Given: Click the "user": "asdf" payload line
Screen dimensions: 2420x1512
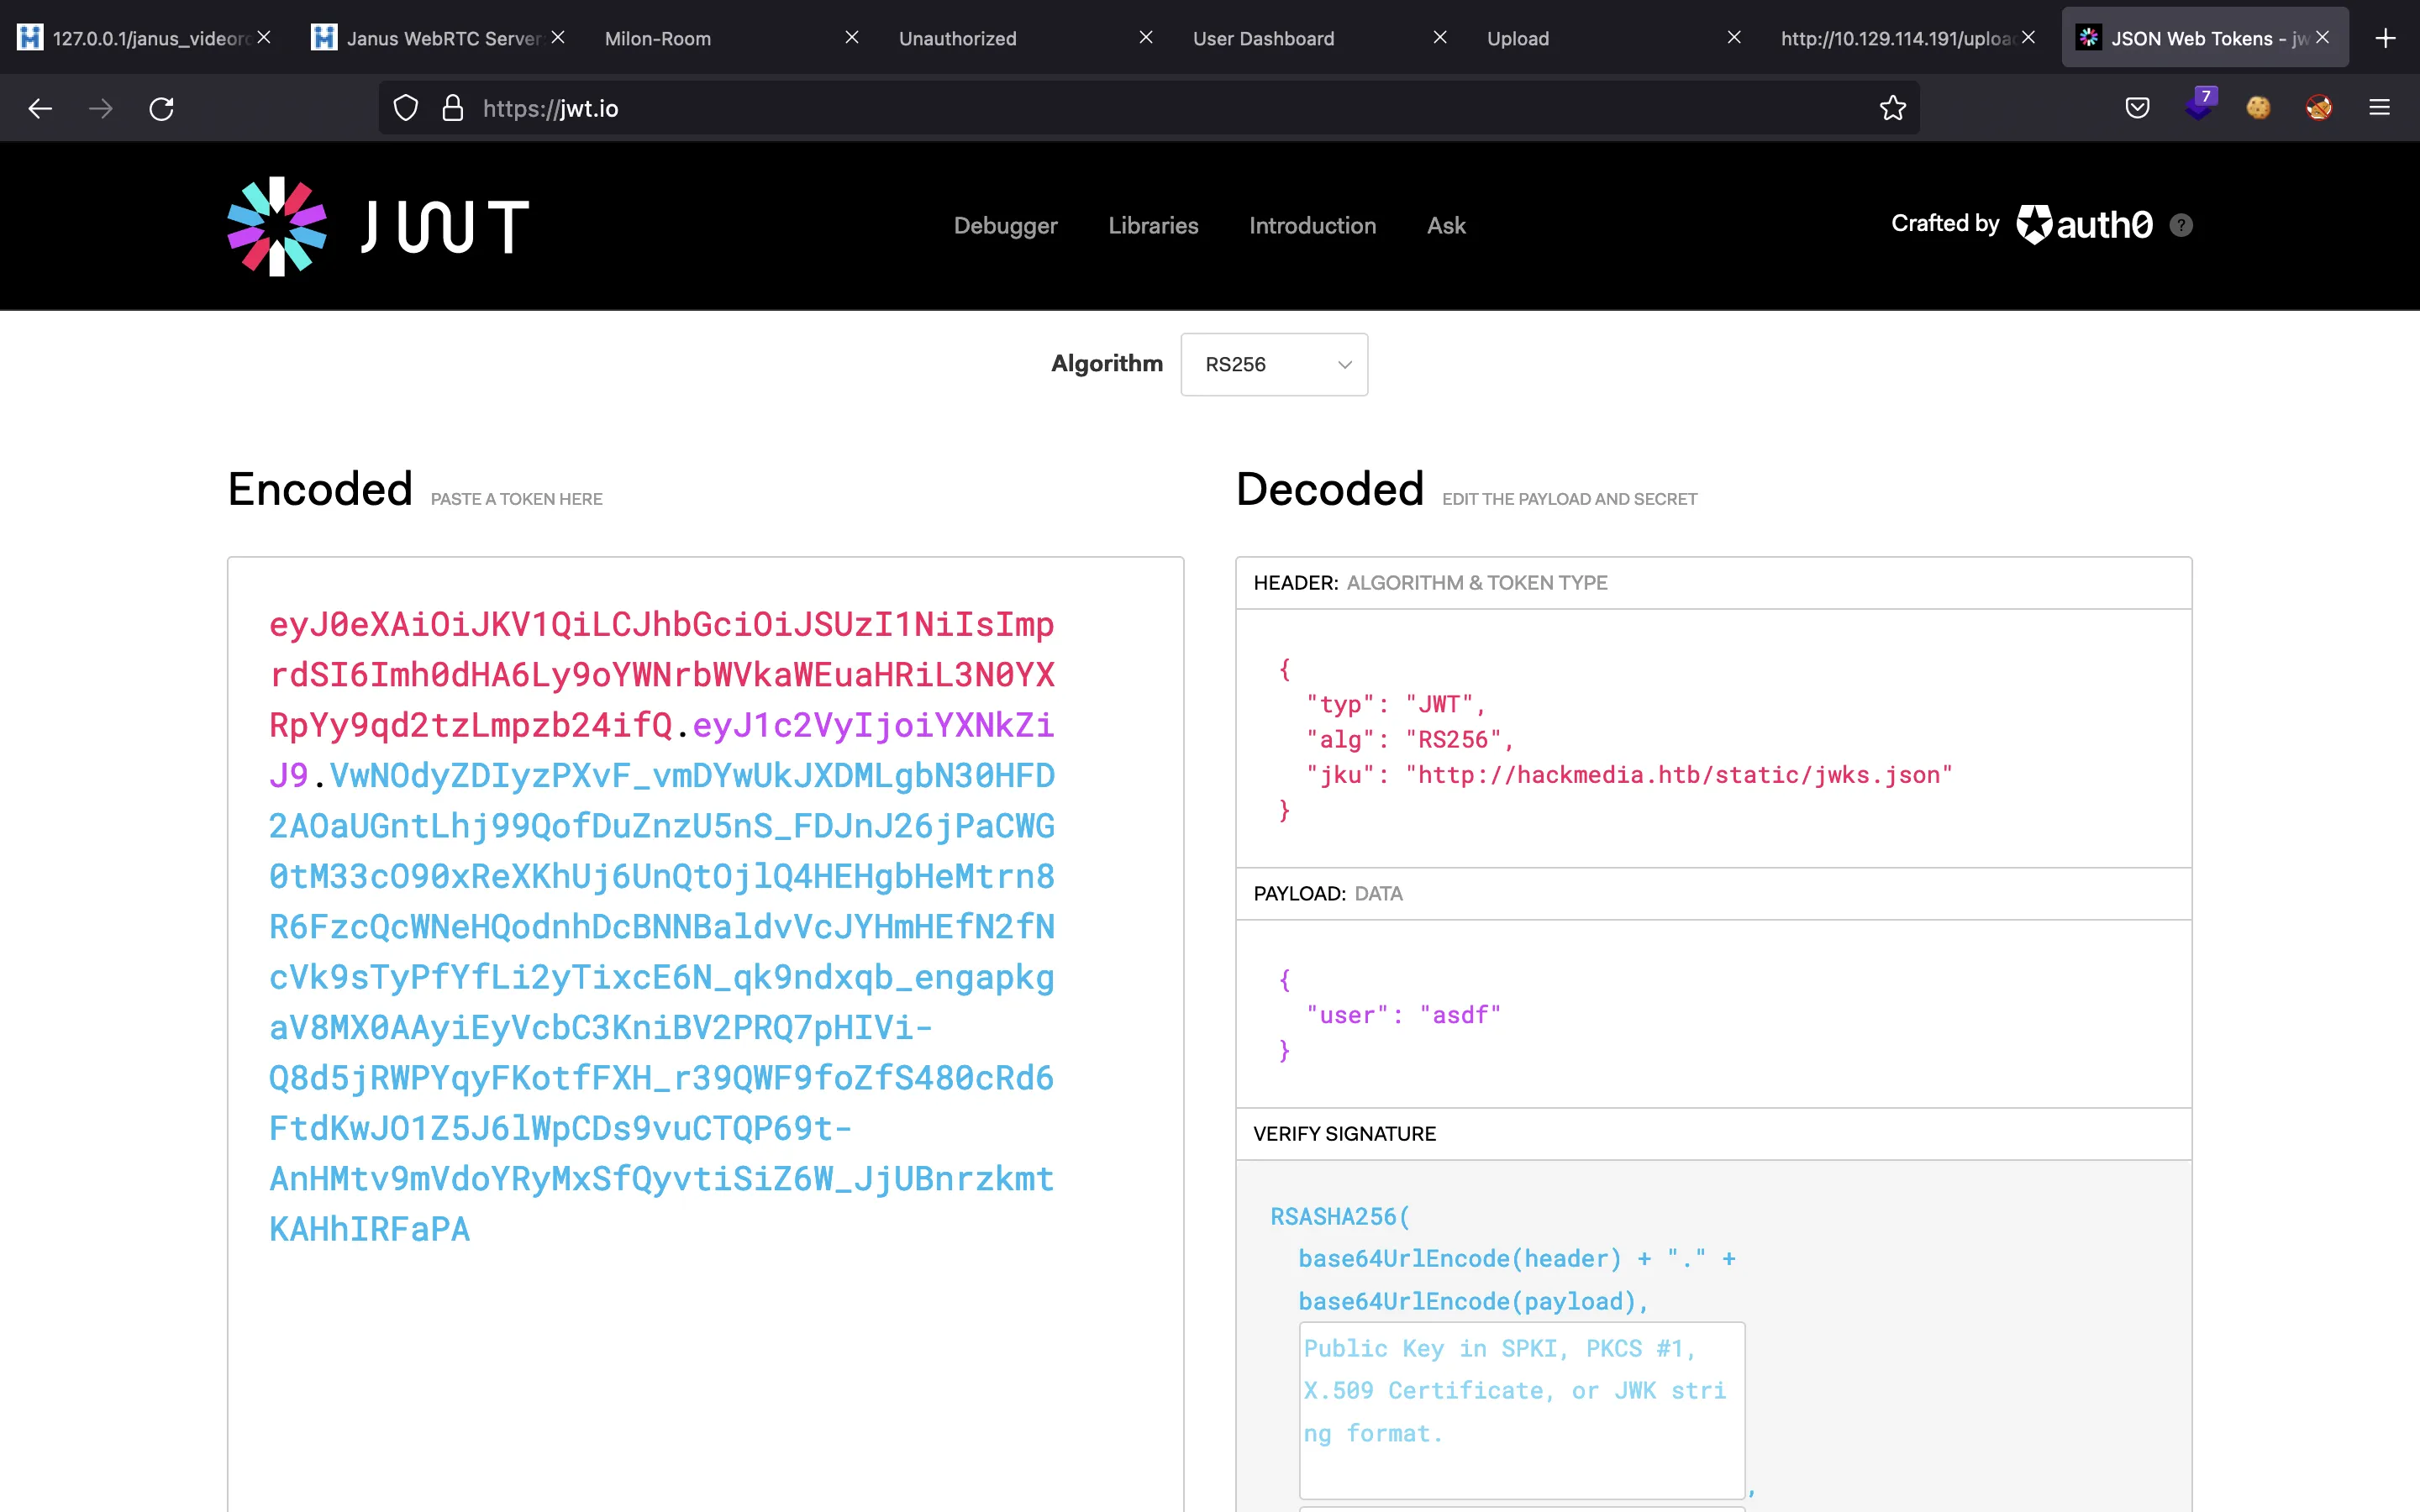Looking at the screenshot, I should click(x=1403, y=1015).
